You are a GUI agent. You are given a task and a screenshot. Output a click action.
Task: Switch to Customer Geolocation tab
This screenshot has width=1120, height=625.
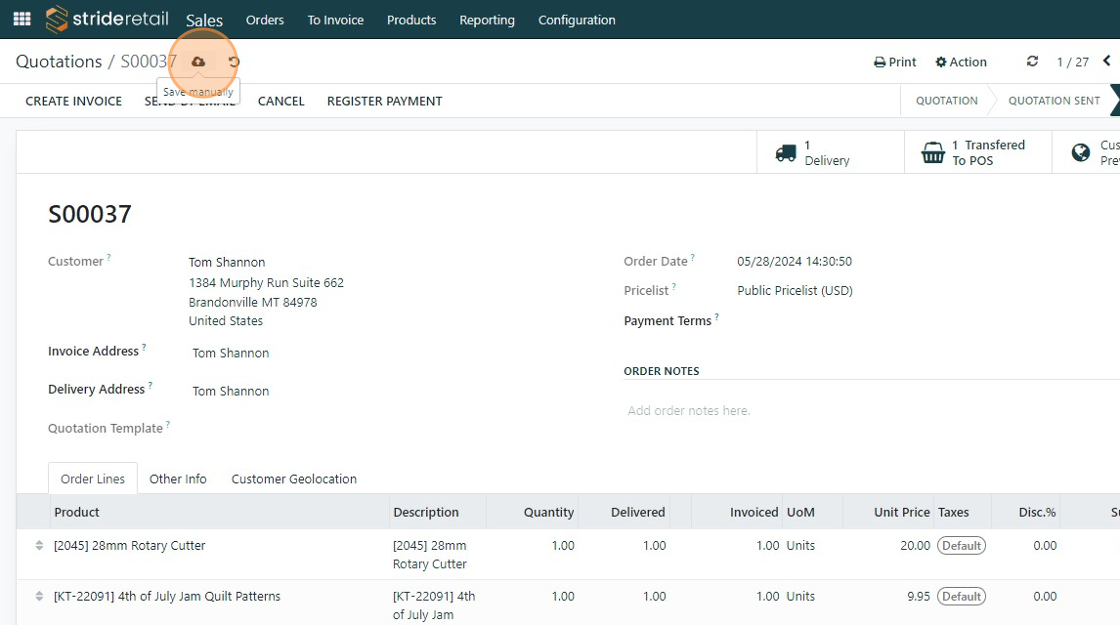(294, 479)
